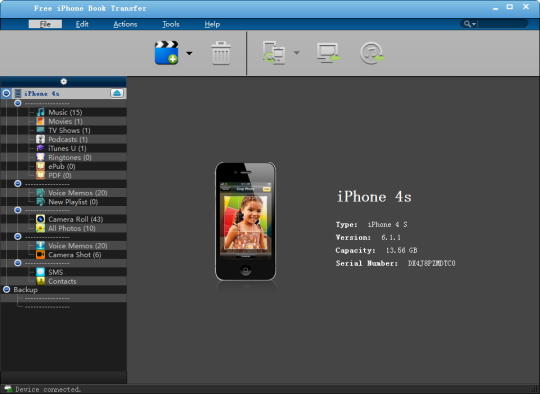
Task: Select TV Shows (1) icon
Action: pos(40,130)
